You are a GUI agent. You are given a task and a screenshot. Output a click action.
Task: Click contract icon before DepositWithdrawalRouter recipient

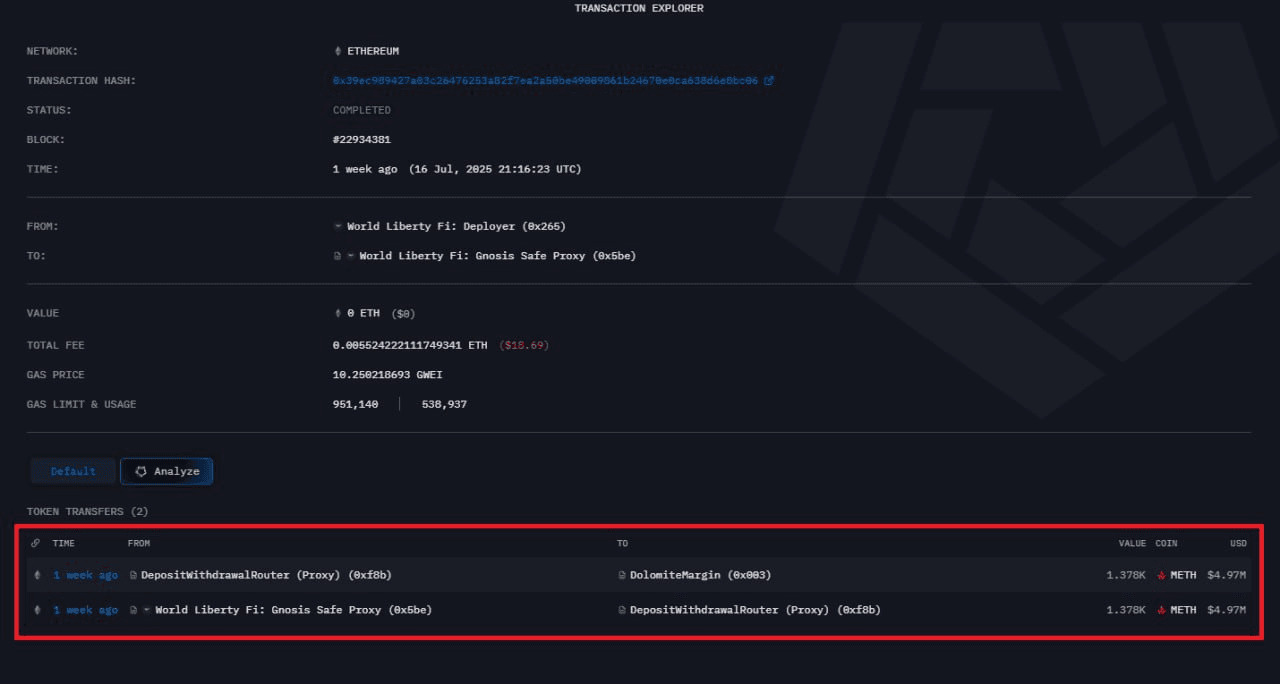(x=622, y=610)
